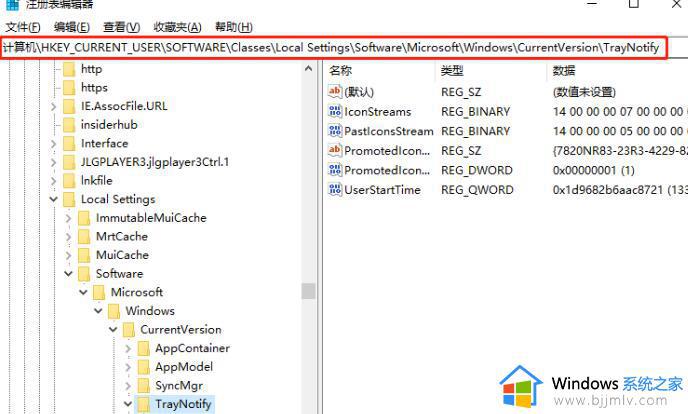Collapse the Windows key
Viewport: 688px width, 414px height.
(98, 311)
